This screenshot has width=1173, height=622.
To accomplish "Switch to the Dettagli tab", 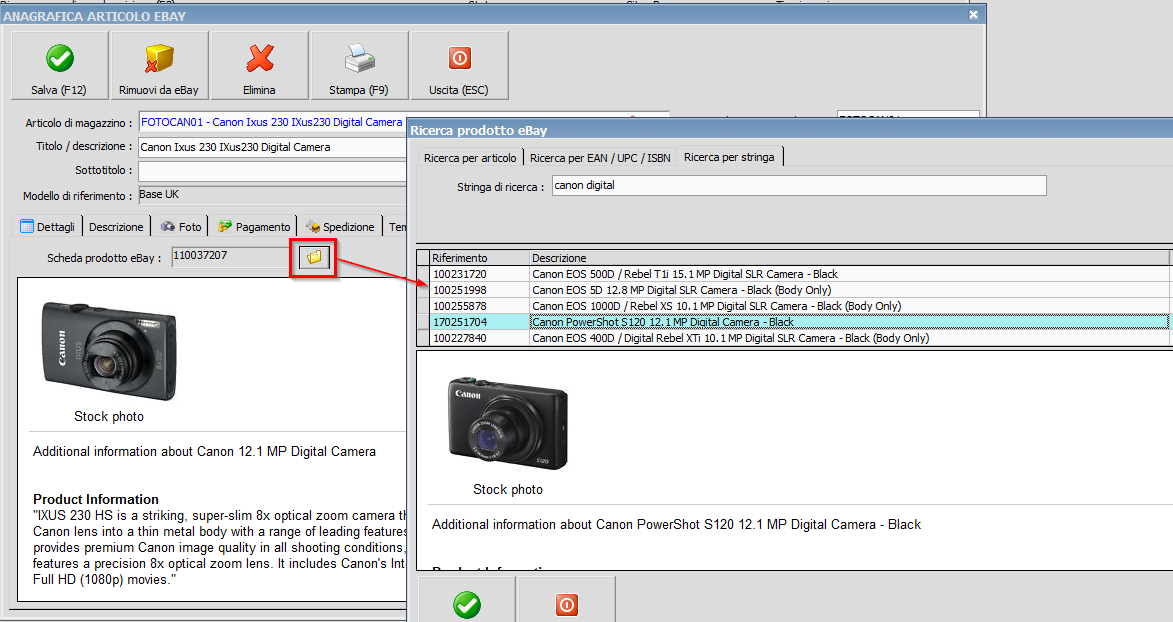I will point(47,226).
